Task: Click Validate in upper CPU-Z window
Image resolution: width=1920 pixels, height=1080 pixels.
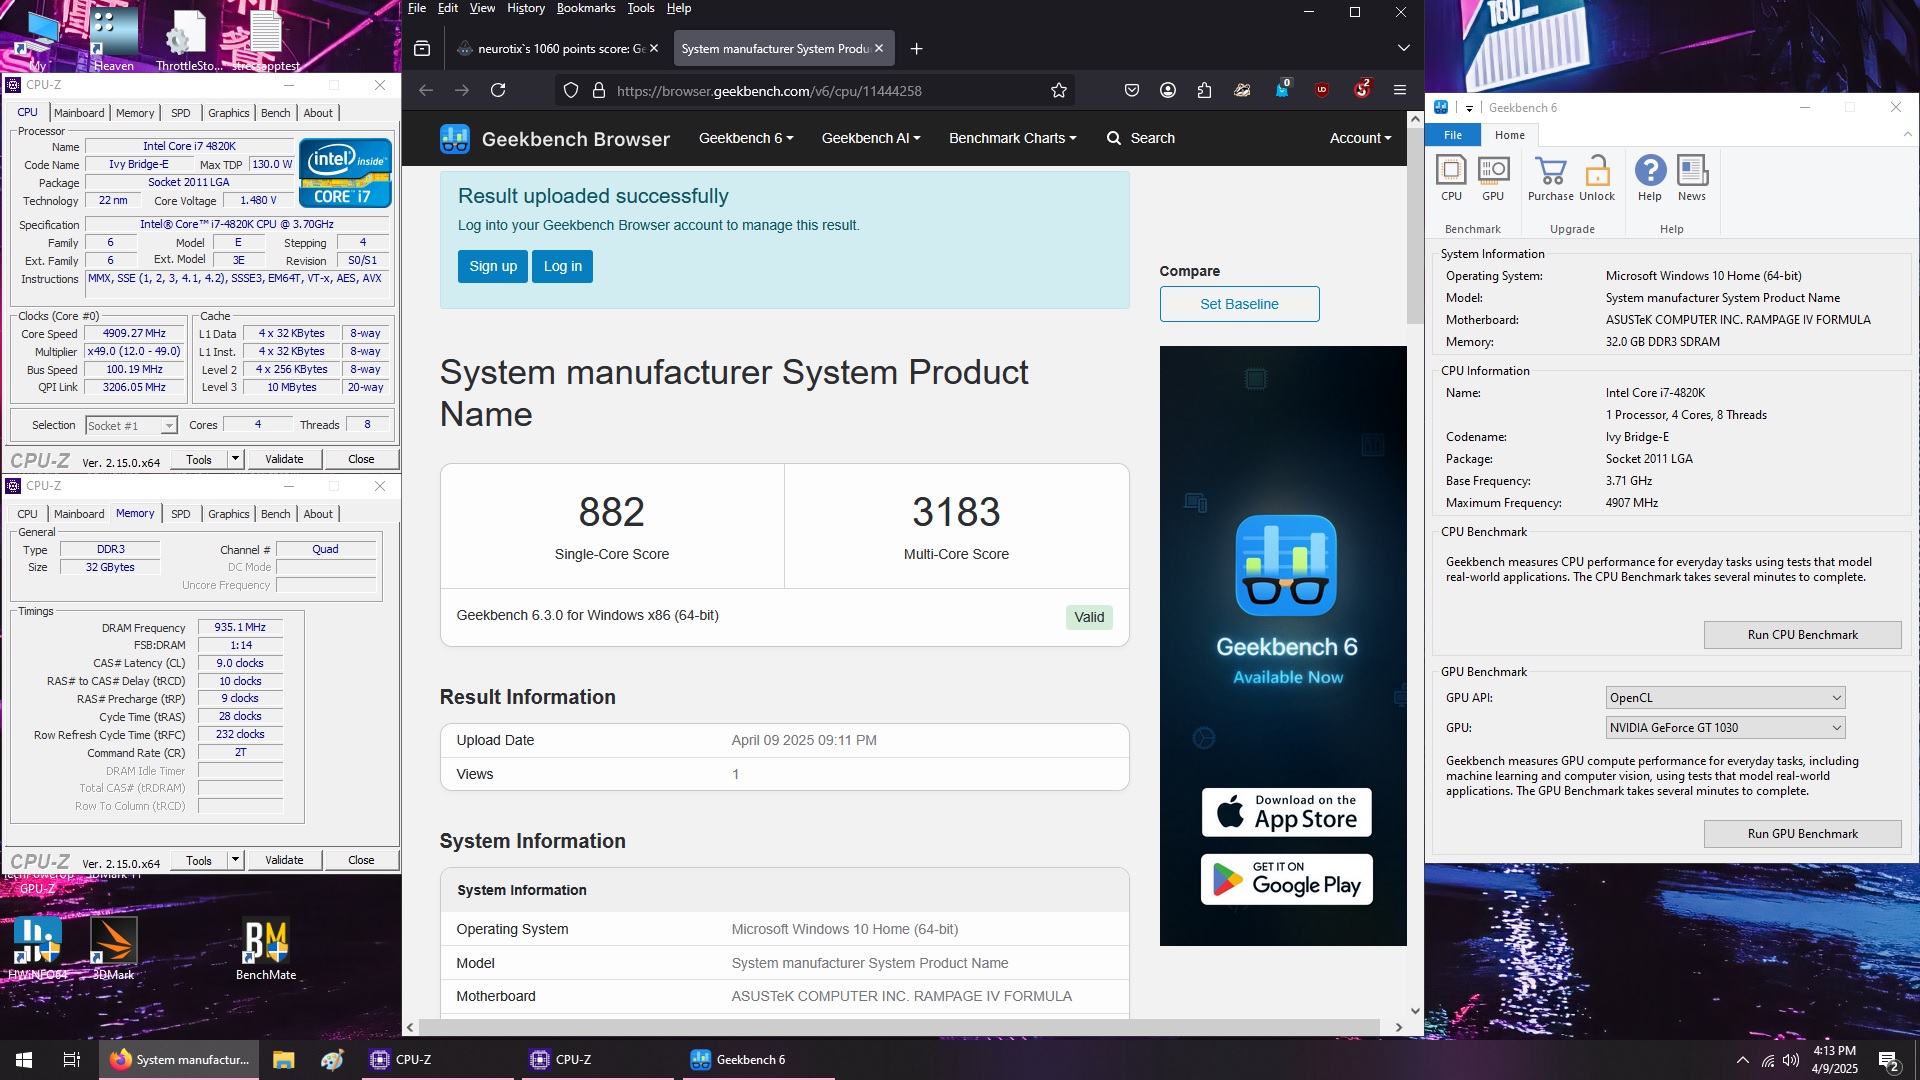Action: click(x=284, y=459)
